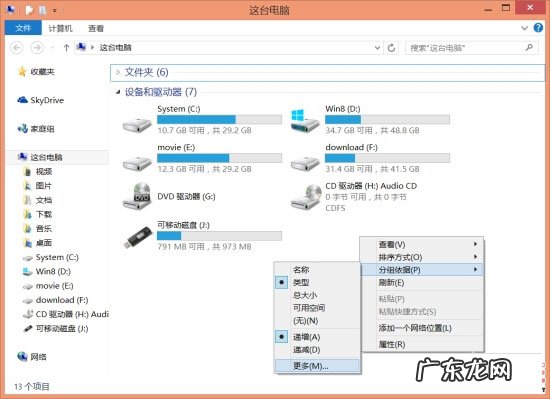Select the download (F:) drive icon
Screen dimensions: 550x399
[x=305, y=163]
